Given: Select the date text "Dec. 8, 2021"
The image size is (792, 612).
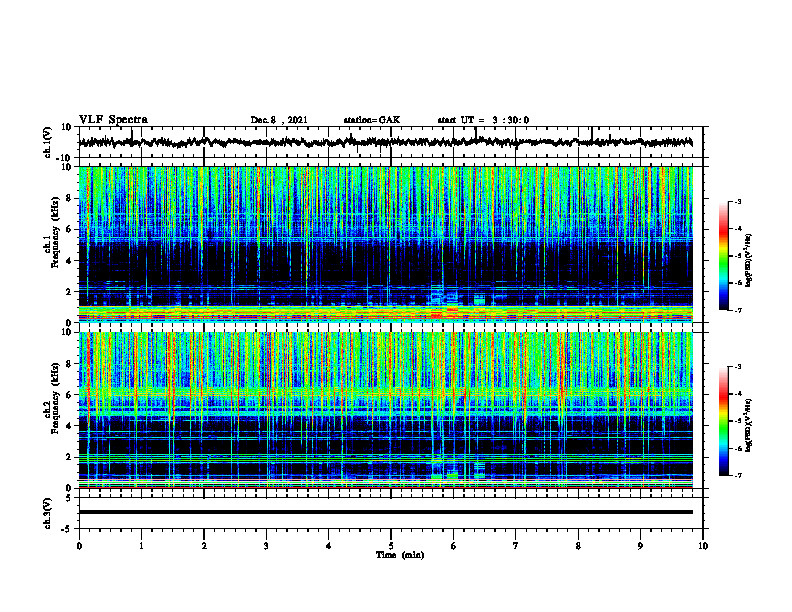Looking at the screenshot, I should pos(279,120).
